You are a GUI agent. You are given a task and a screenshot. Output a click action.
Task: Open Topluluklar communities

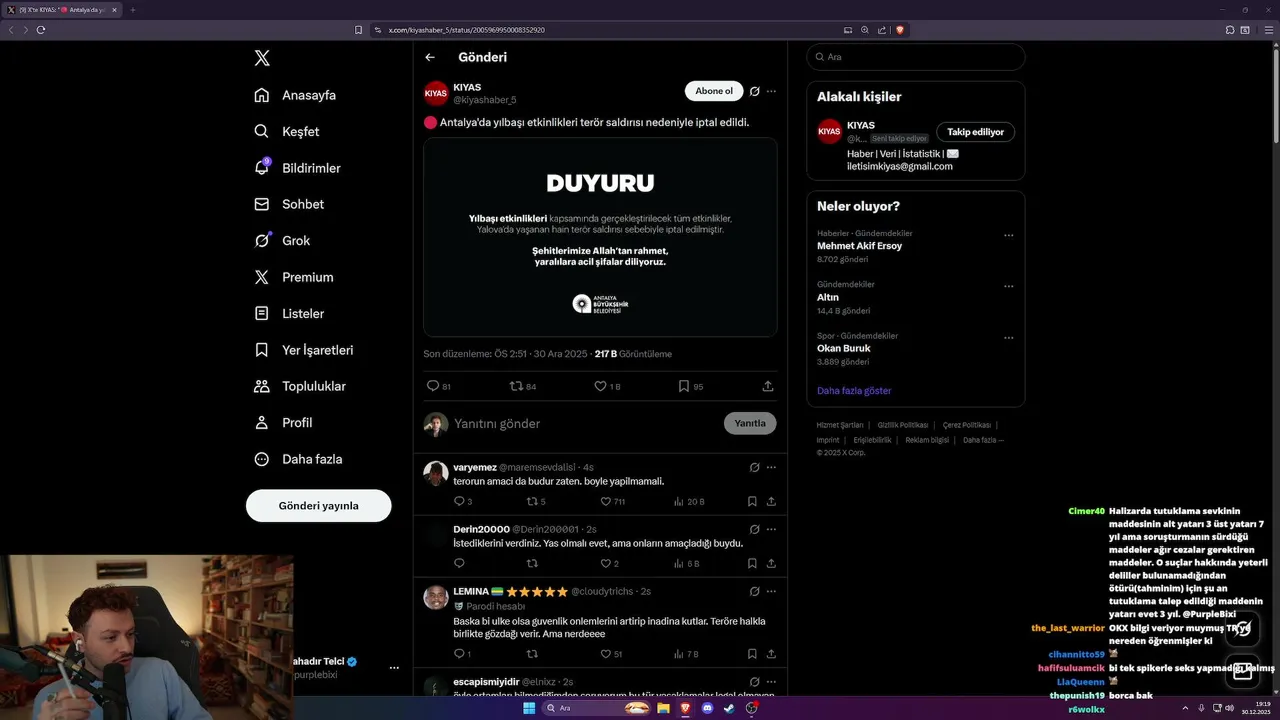[300, 386]
